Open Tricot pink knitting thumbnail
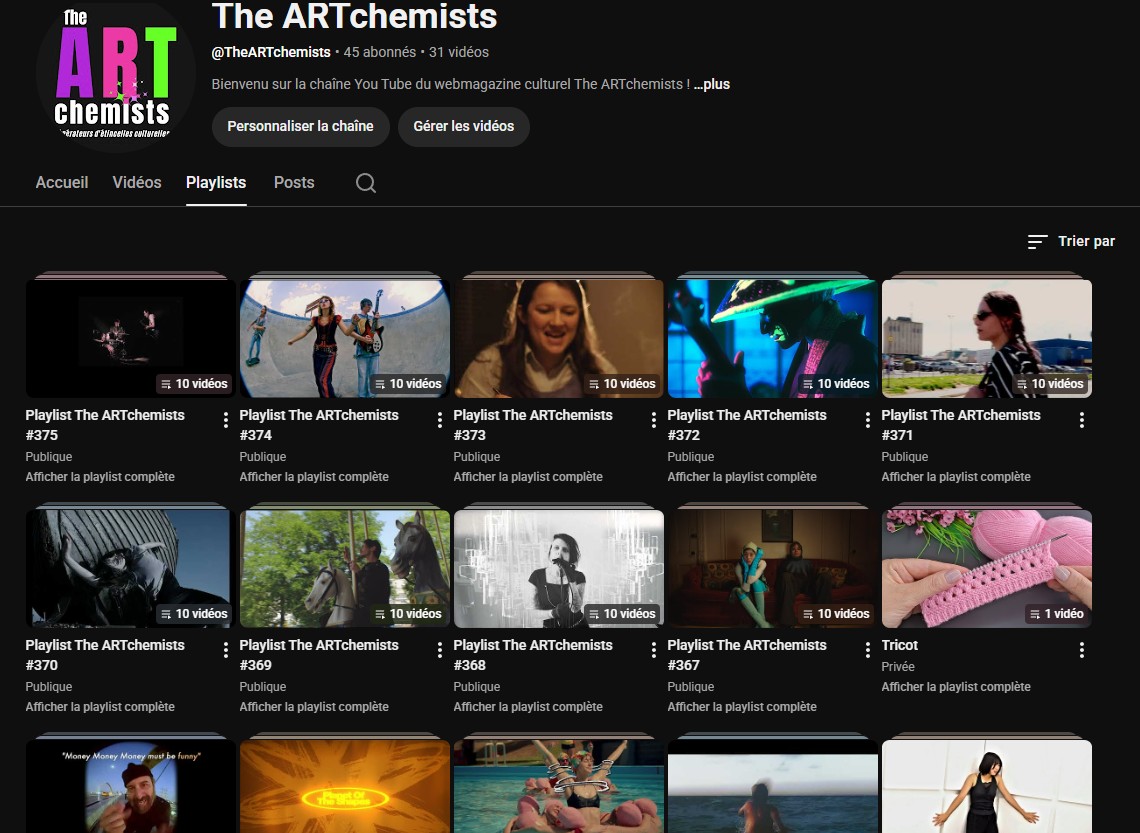 pos(987,568)
